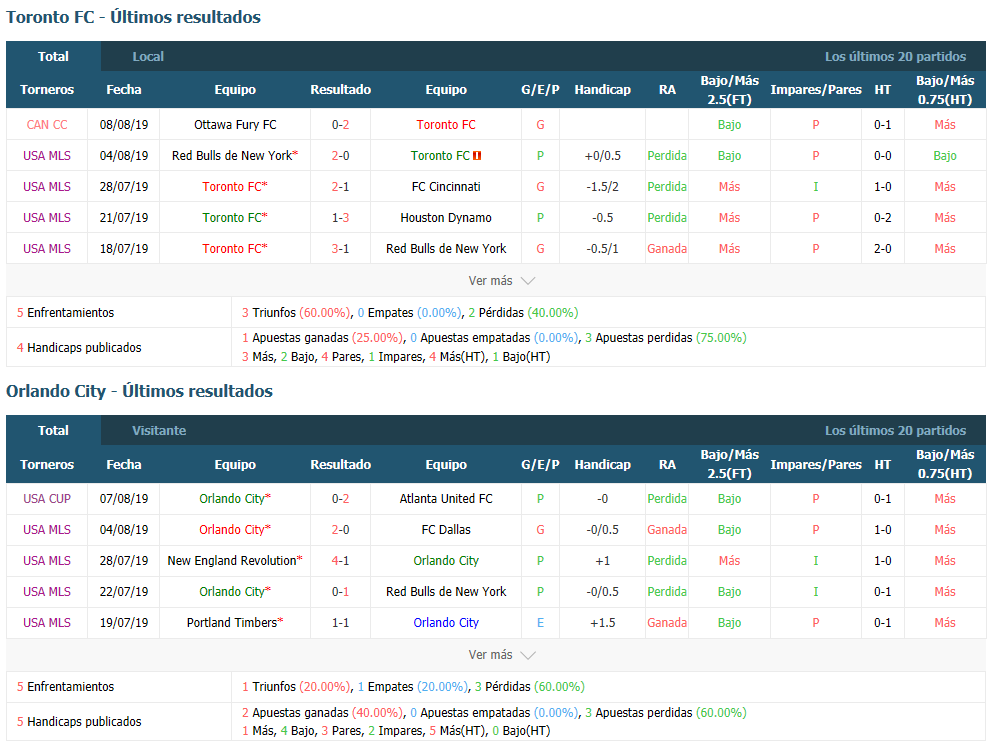The height and width of the screenshot is (749, 996).
Task: Click Orlando City in the FC Dallas row
Action: tap(232, 530)
